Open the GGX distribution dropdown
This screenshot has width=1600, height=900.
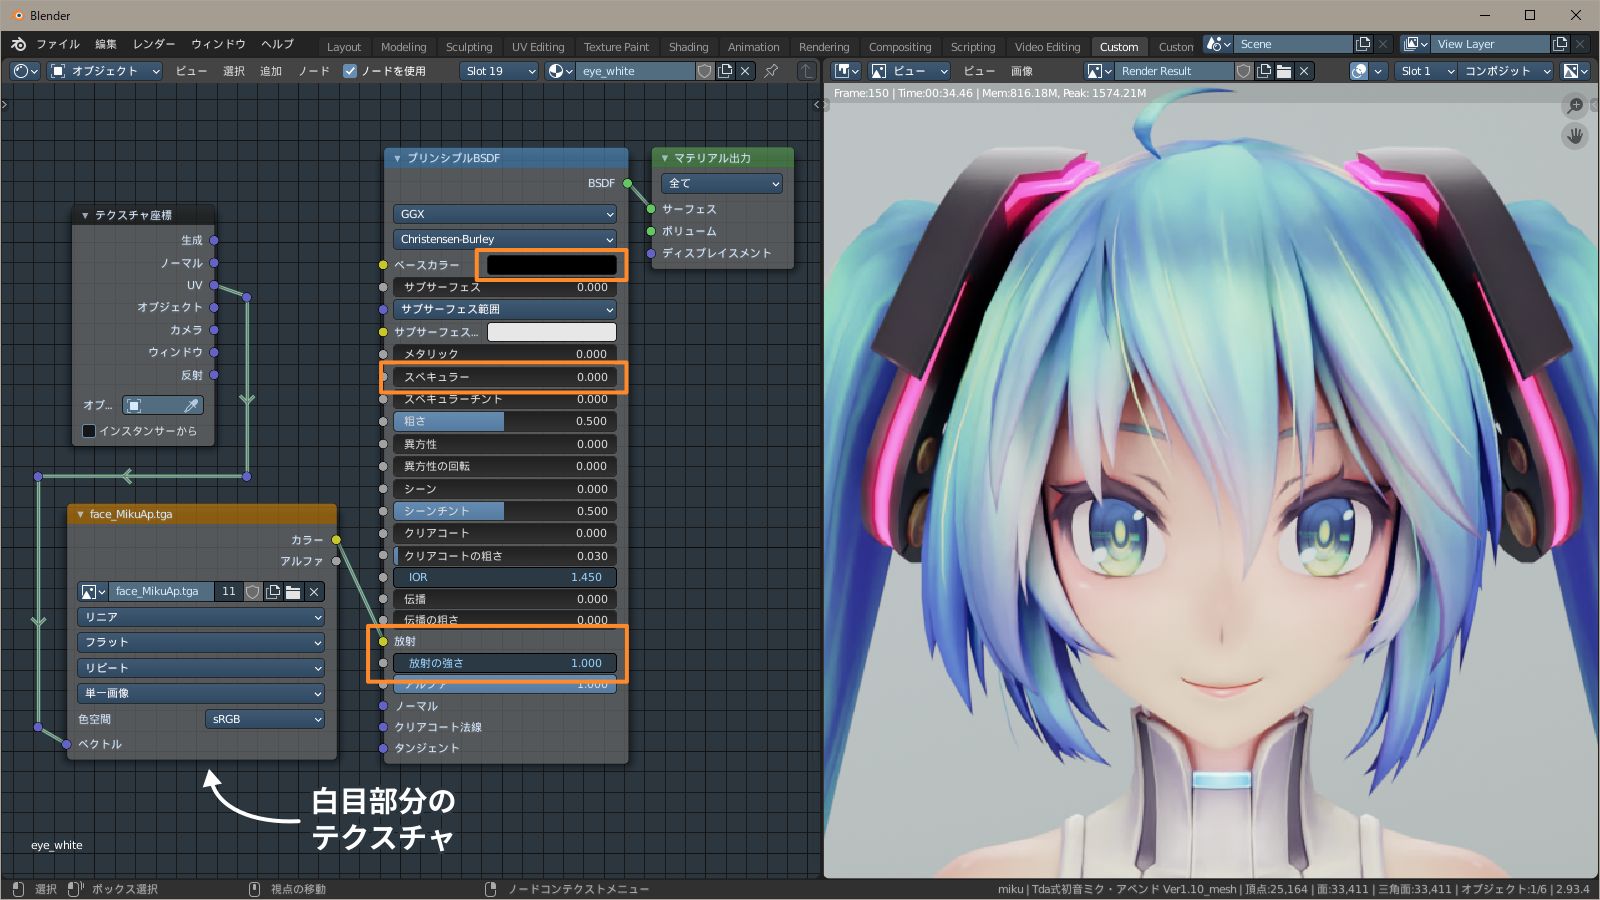click(x=505, y=214)
